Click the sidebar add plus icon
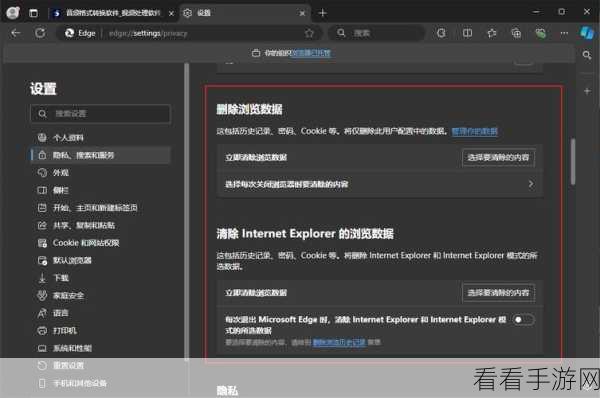This screenshot has width=600, height=398. click(587, 91)
